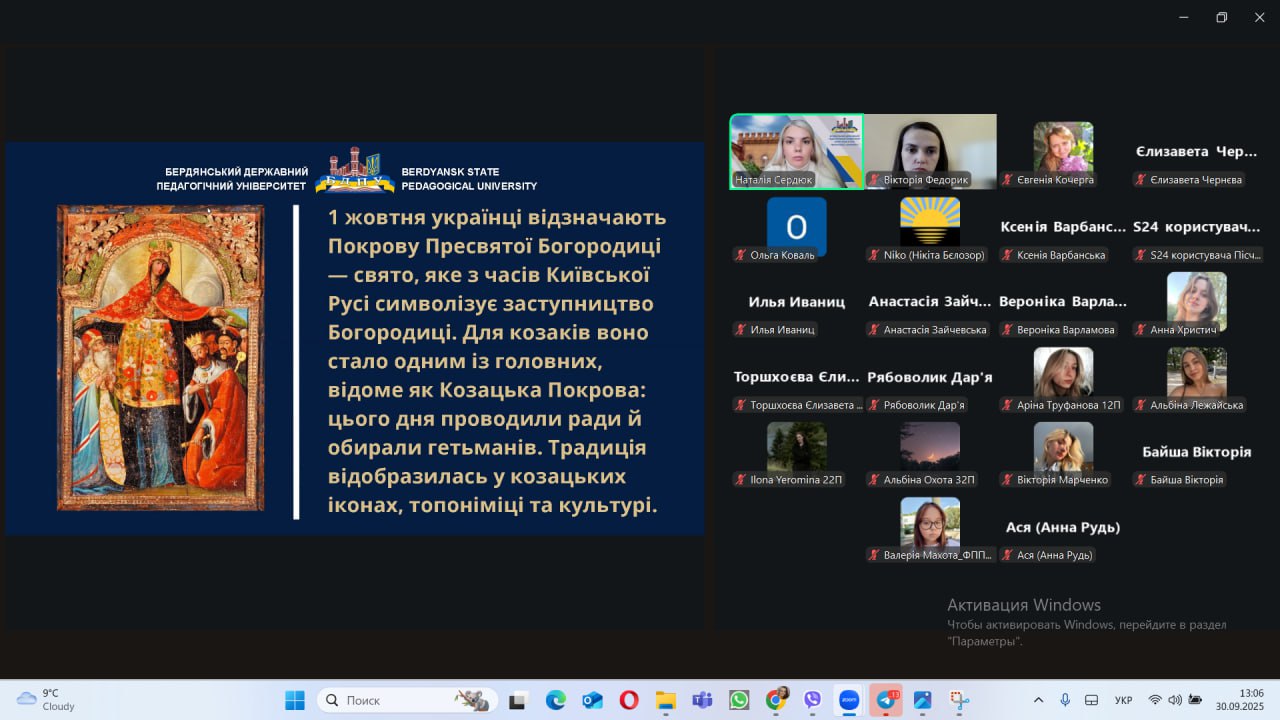1280x720 pixels.
Task: Switch the УКР keyboard language
Action: 1123,700
